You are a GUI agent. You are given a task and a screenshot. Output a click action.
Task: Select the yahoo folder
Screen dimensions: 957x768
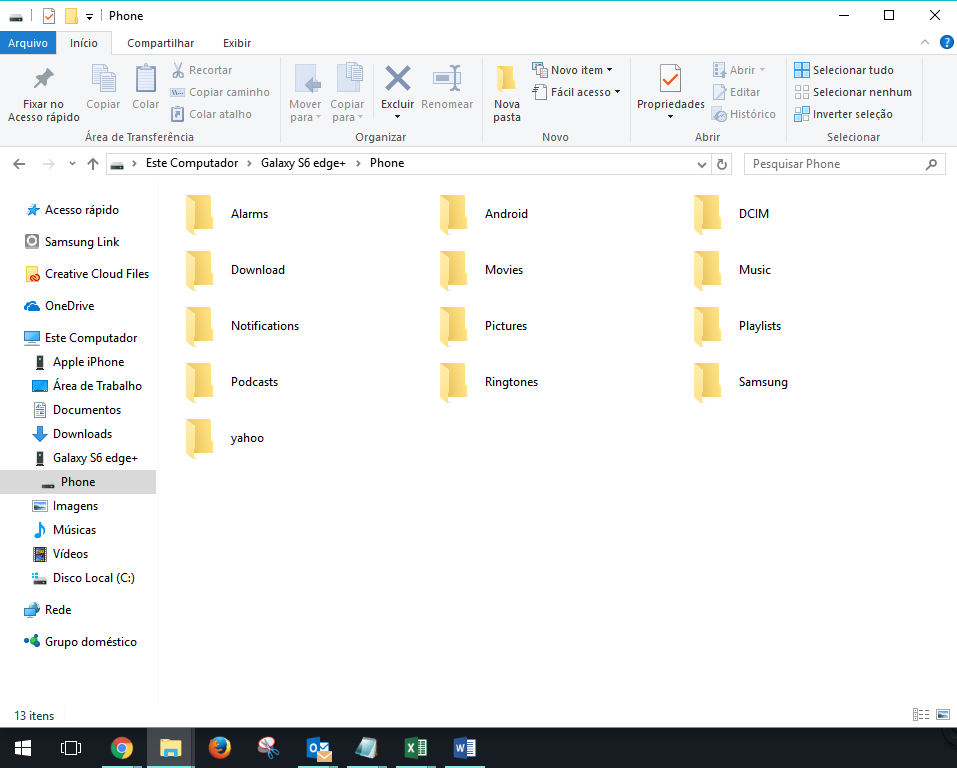225,438
